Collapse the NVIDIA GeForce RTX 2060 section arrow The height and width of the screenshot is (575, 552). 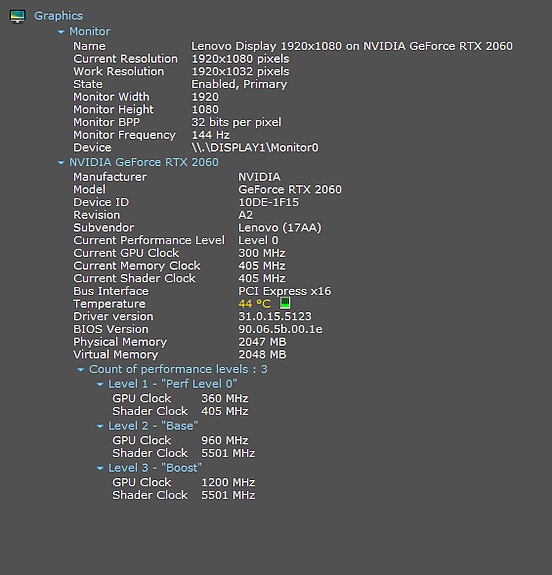61,163
